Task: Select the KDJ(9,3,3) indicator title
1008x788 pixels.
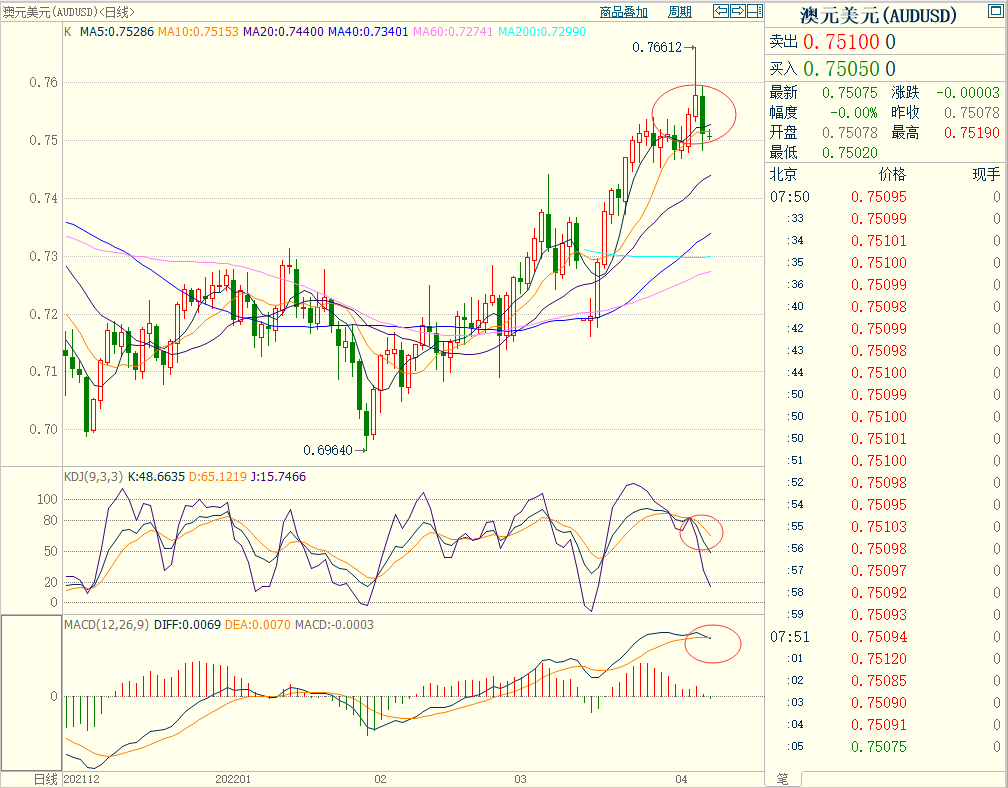Action: tap(93, 477)
